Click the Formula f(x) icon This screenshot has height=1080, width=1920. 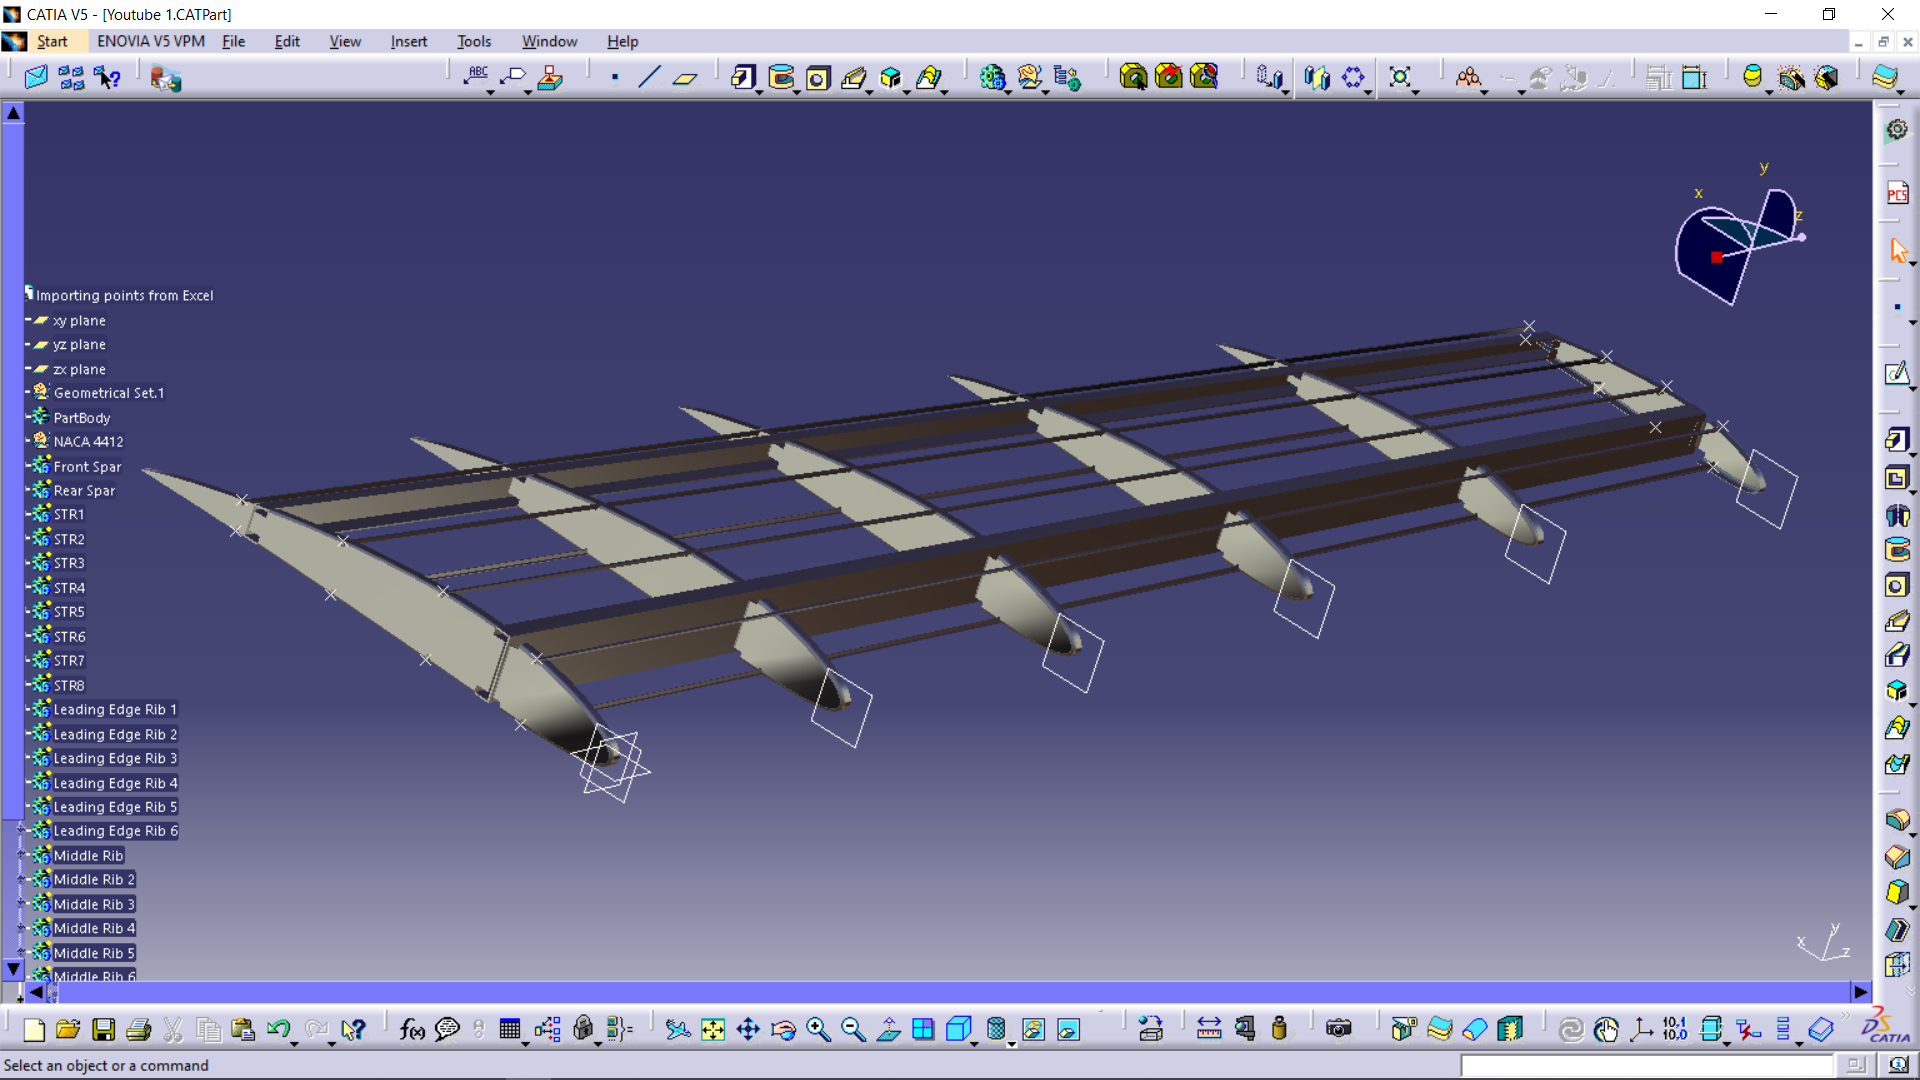tap(411, 1029)
